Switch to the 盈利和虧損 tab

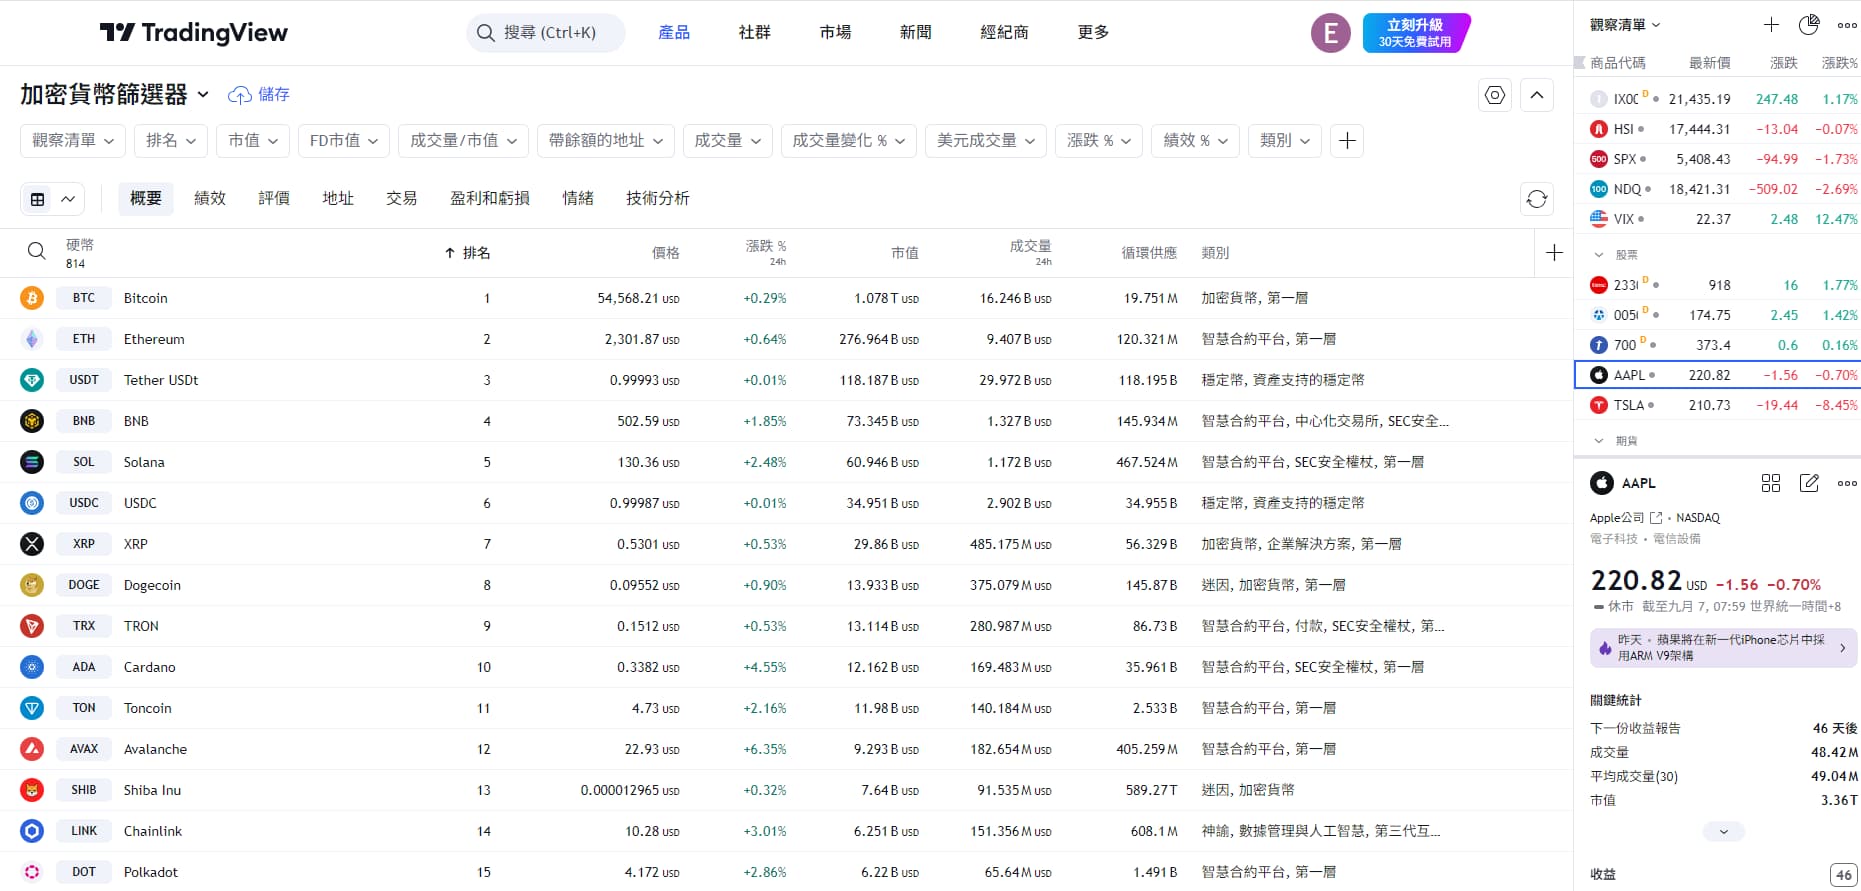click(x=490, y=199)
